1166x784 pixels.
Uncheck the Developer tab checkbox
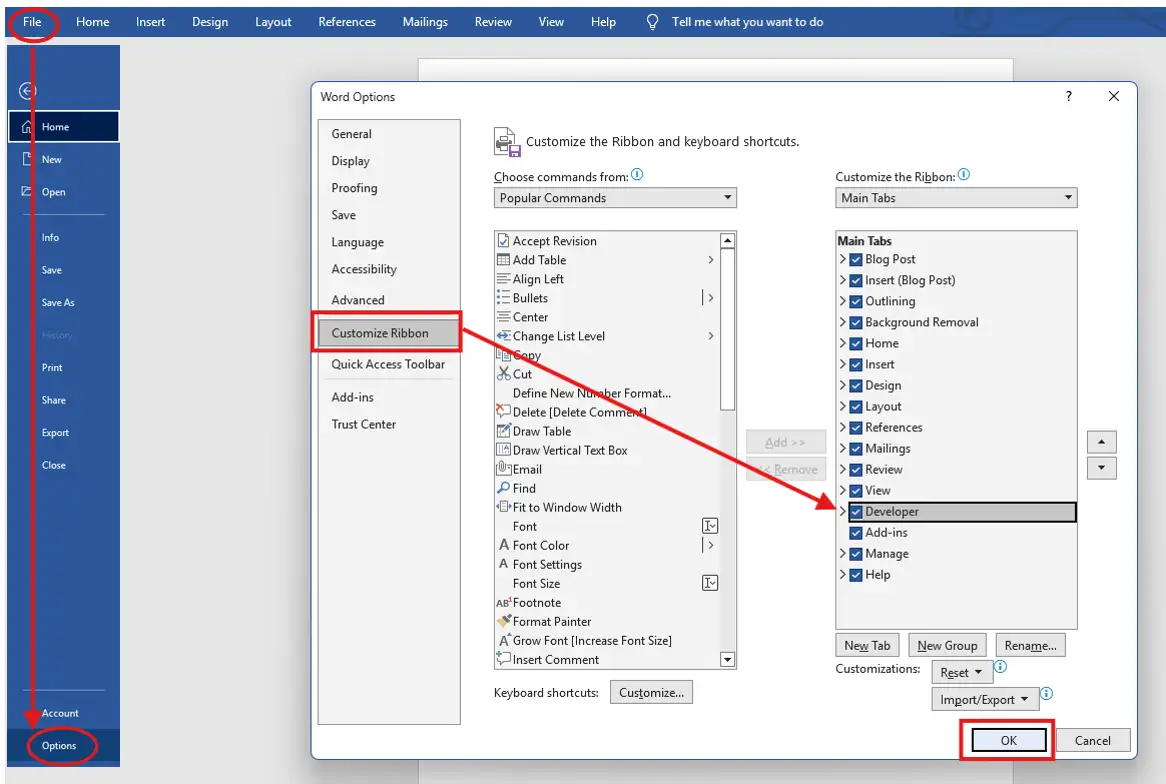[855, 511]
